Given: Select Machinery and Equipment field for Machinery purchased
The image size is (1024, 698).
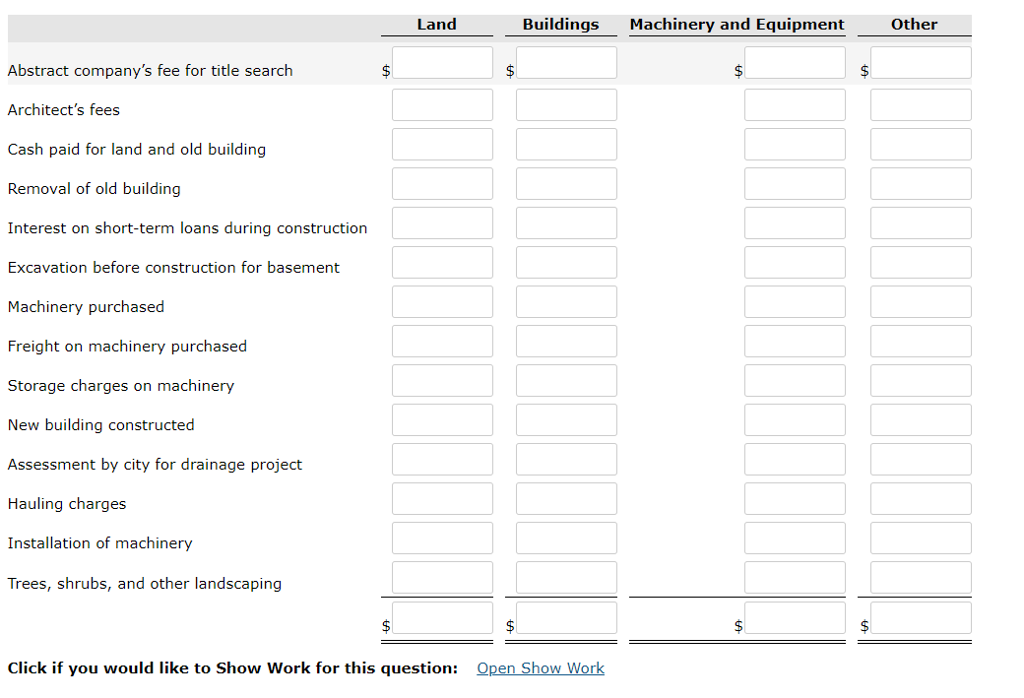Looking at the screenshot, I should 794,301.
